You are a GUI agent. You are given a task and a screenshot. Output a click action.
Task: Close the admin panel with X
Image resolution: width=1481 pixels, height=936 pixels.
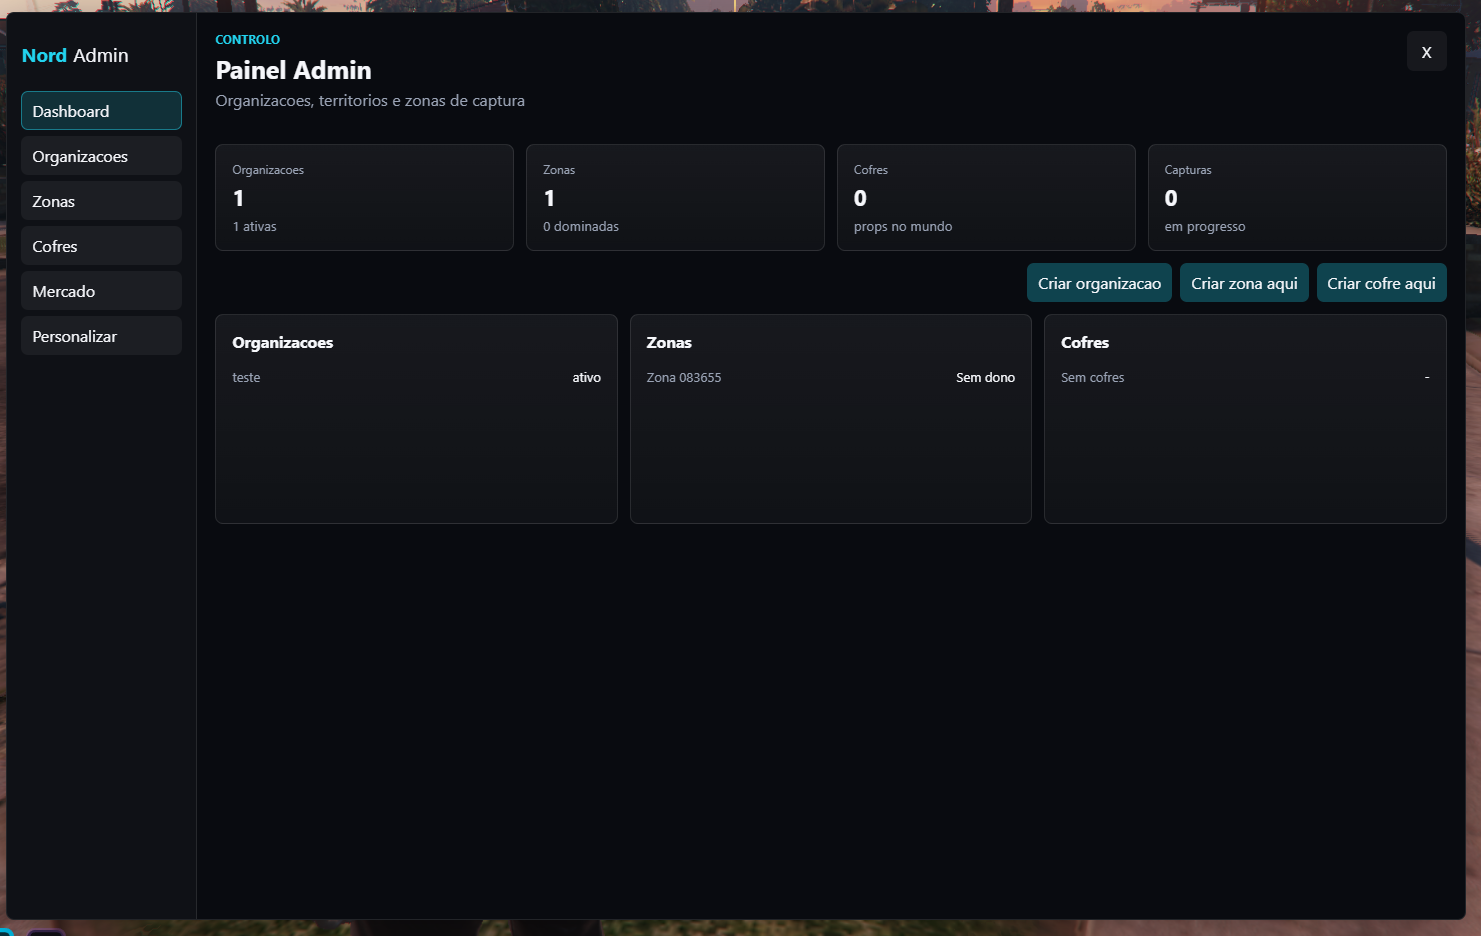(1427, 52)
